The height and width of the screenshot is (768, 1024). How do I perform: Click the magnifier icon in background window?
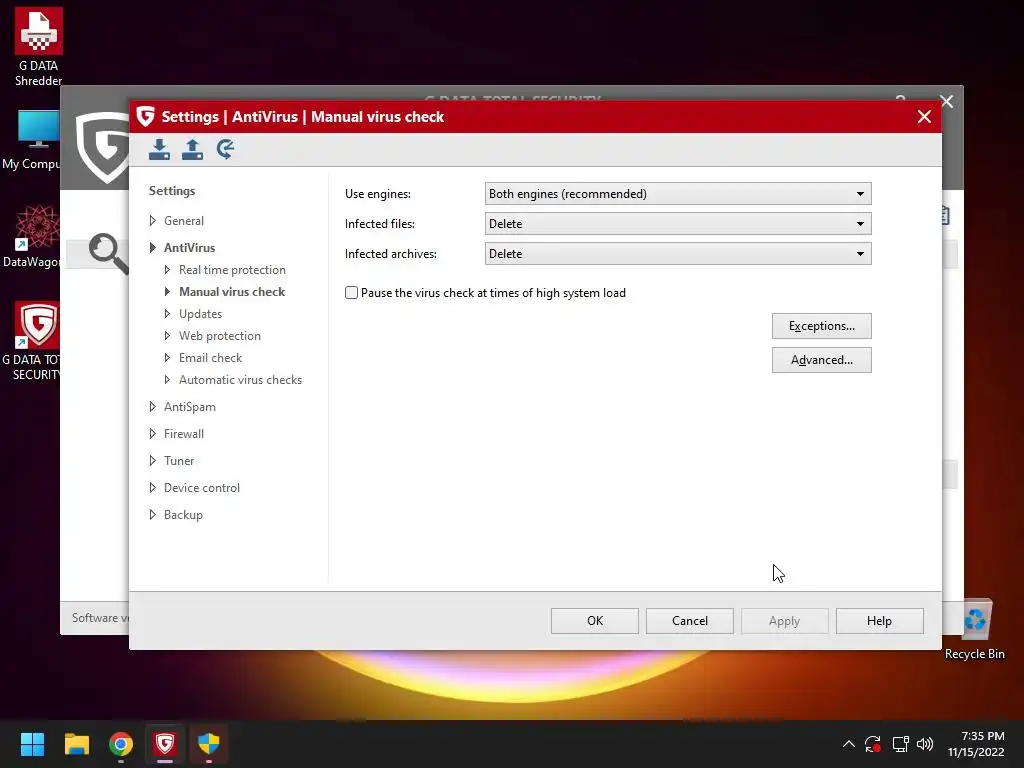(108, 252)
